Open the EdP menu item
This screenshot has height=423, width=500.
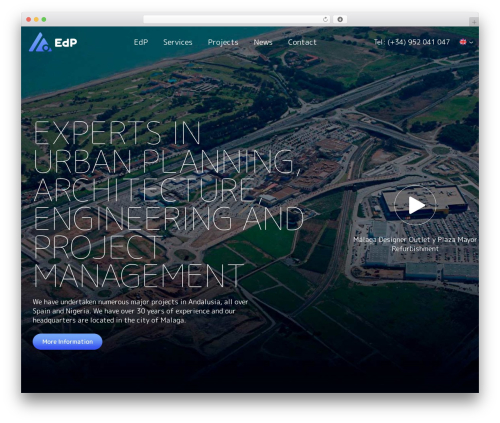tap(141, 42)
